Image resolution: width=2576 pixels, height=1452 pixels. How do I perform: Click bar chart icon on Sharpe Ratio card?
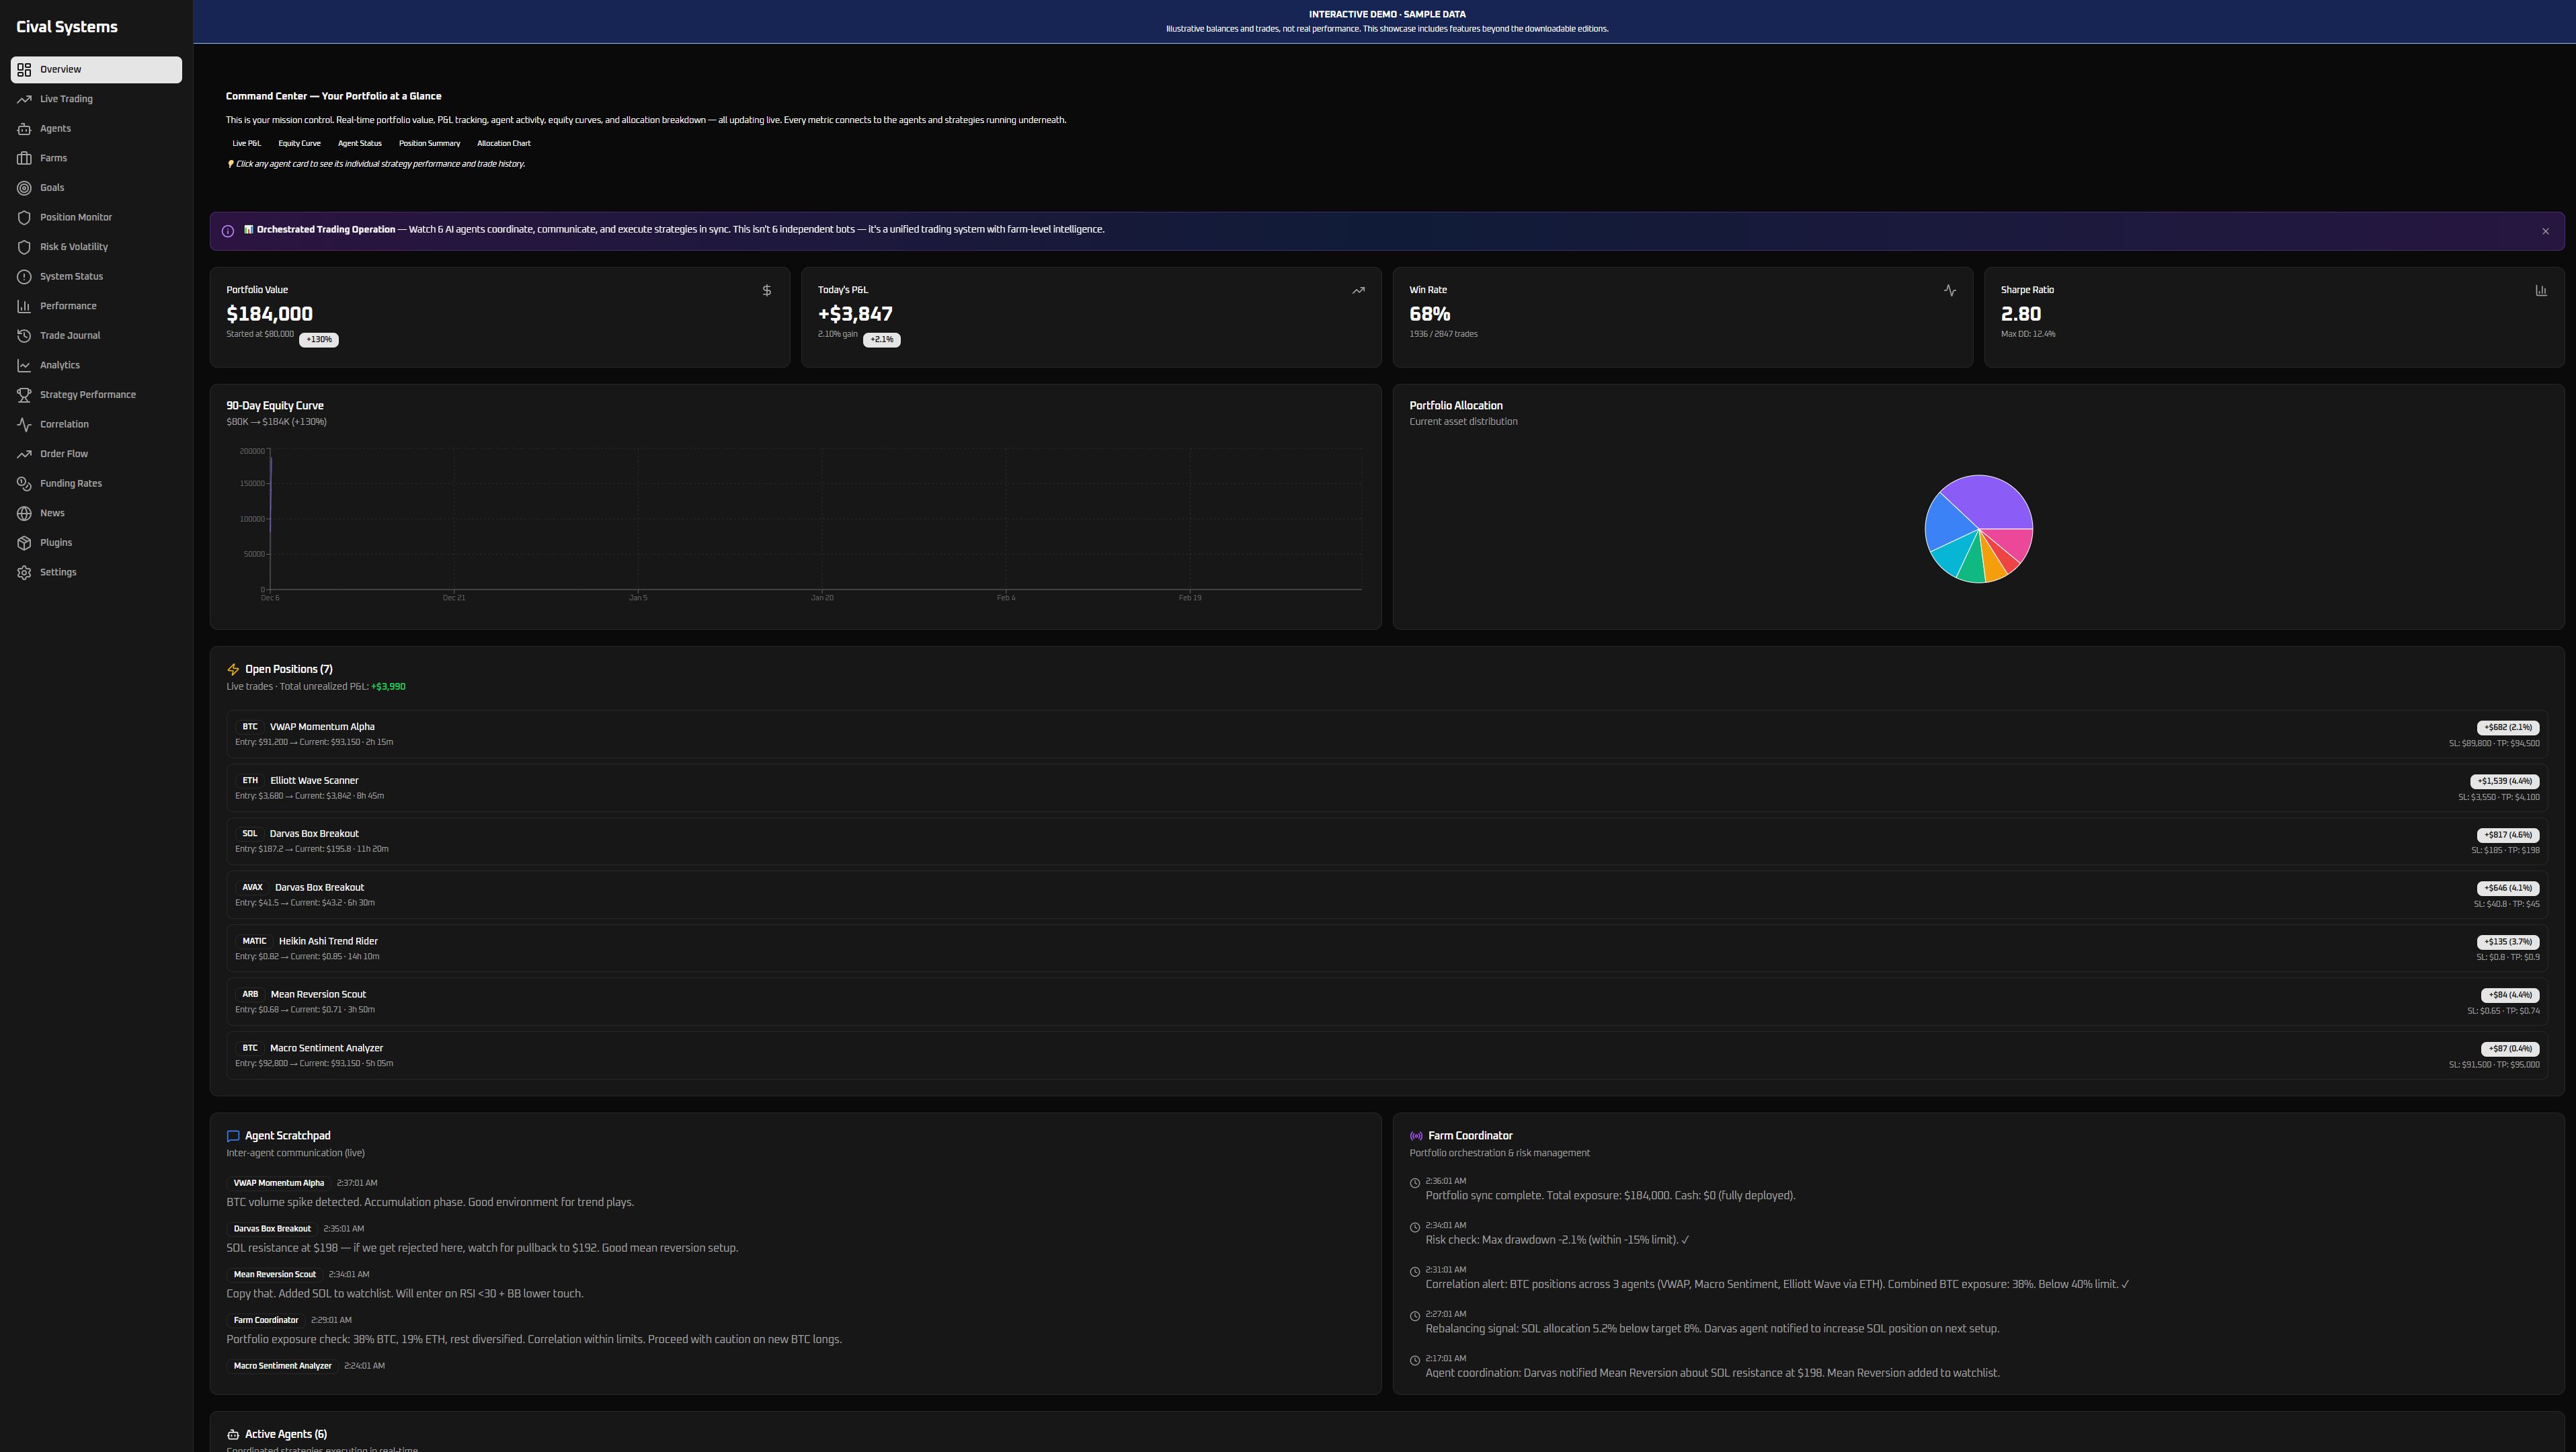2541,290
